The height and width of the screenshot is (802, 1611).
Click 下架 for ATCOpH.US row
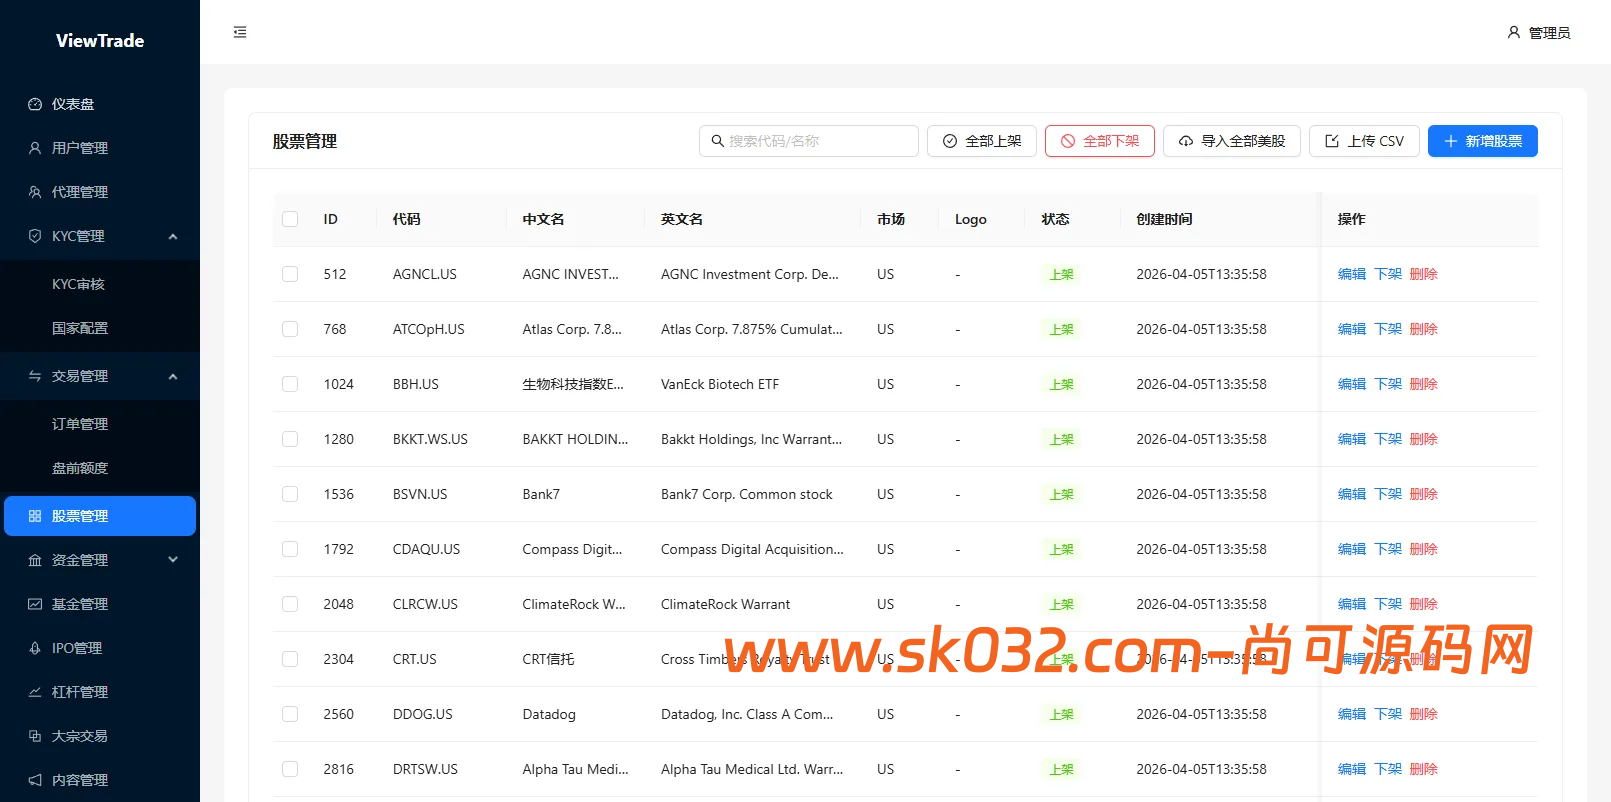point(1388,329)
